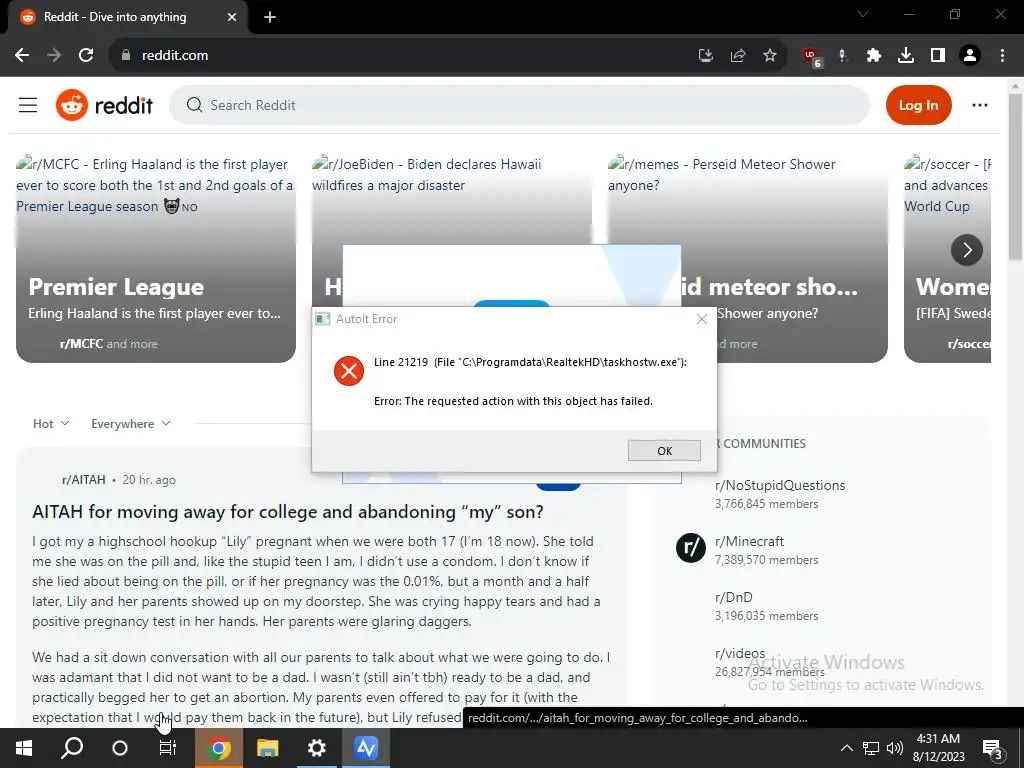Screen dimensions: 1024x768
Task: Open the AITAH moving away post title
Action: [x=287, y=511]
